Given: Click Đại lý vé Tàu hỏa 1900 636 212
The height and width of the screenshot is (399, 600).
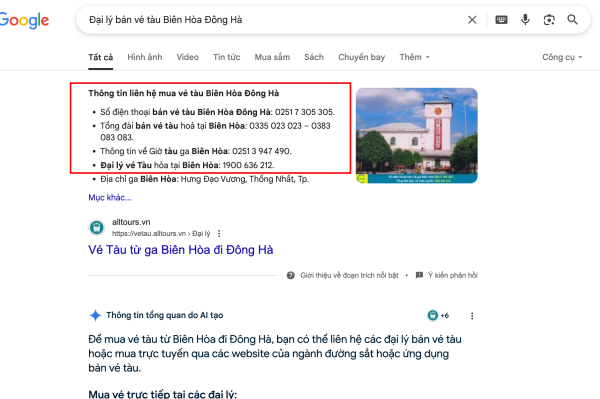Looking at the screenshot, I should pos(187,165).
